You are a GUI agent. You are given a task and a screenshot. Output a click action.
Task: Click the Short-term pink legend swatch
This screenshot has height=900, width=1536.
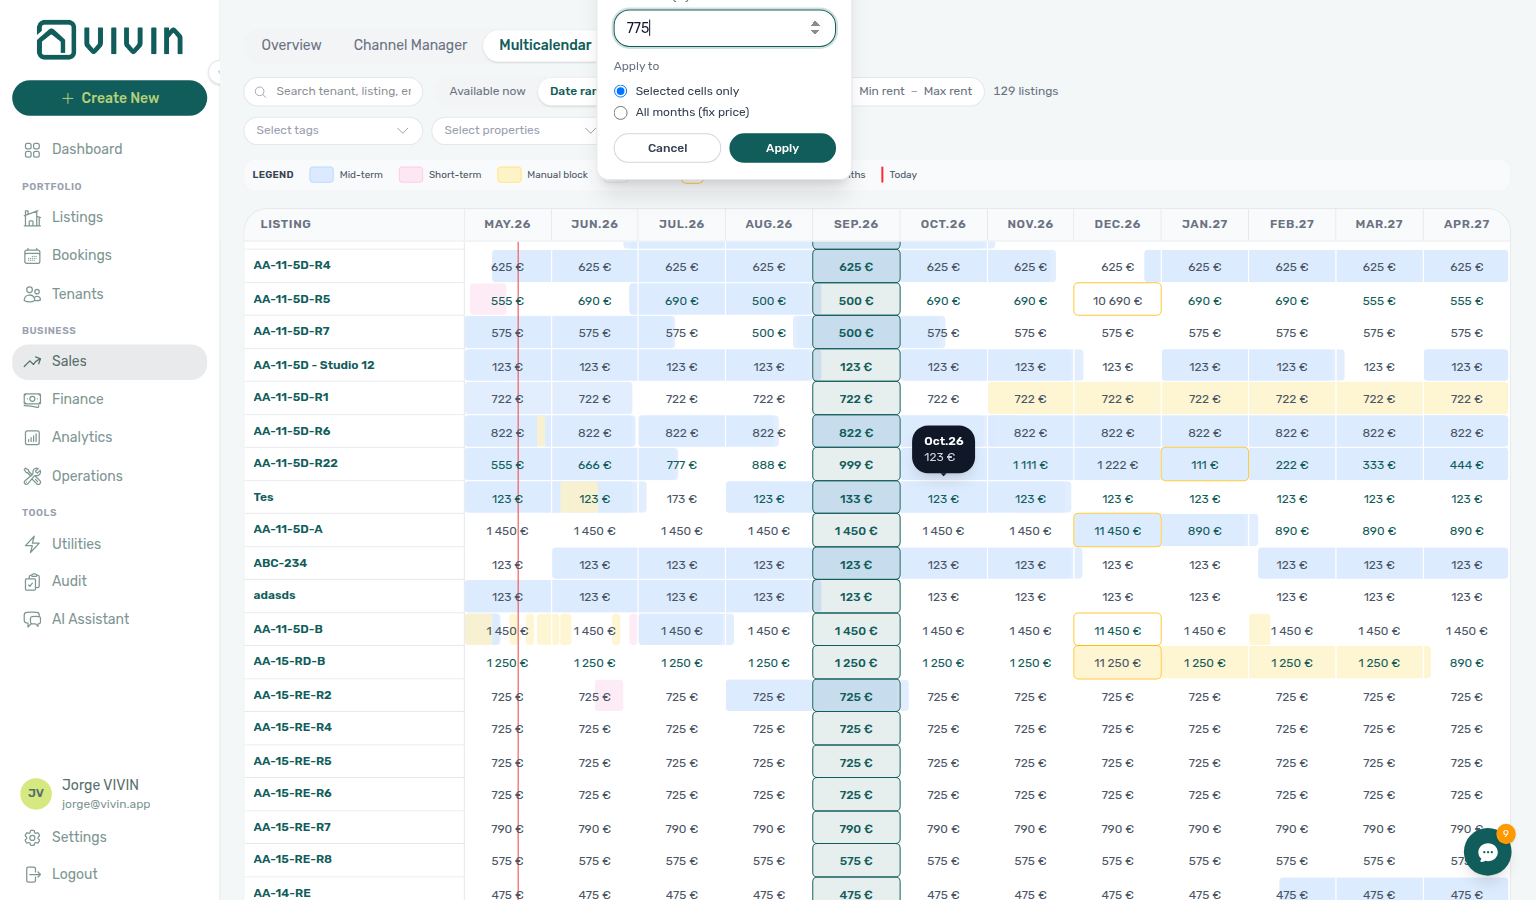tap(411, 175)
